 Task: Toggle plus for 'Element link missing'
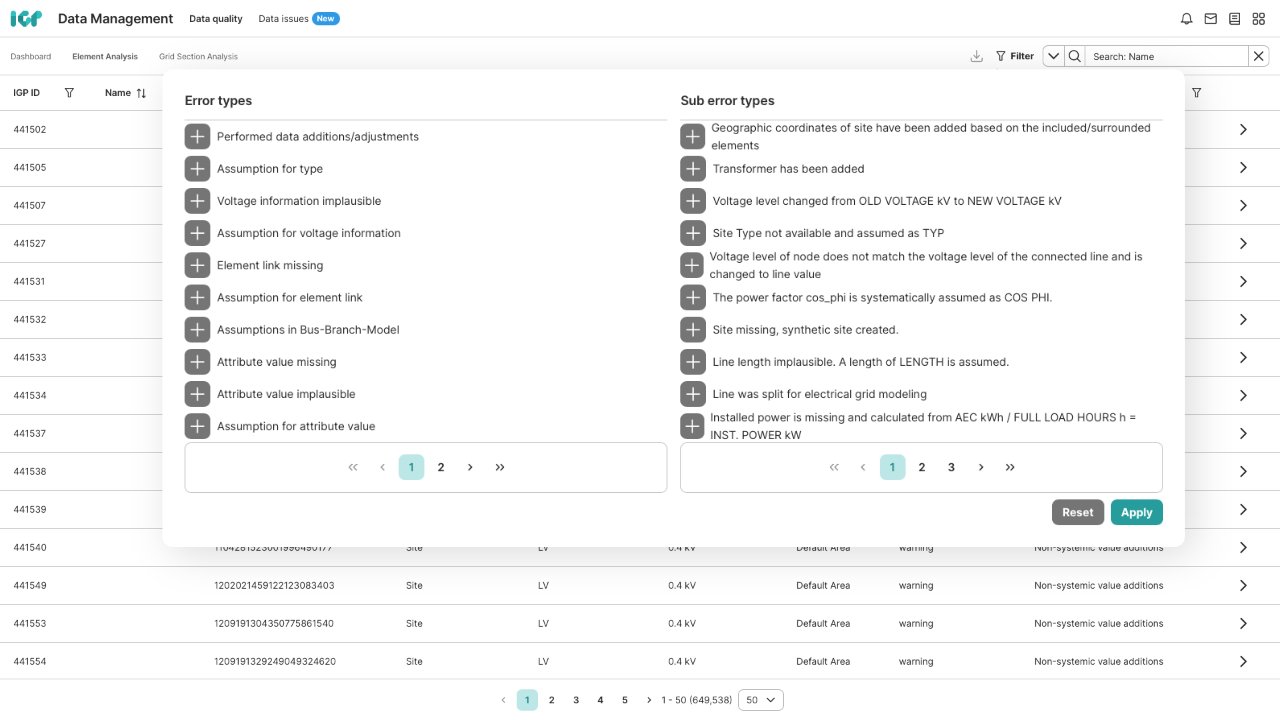[x=197, y=265]
